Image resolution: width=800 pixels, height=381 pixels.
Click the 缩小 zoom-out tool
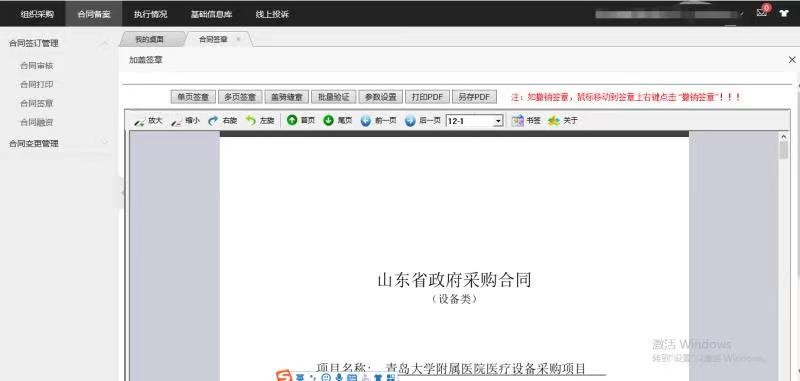tap(185, 121)
